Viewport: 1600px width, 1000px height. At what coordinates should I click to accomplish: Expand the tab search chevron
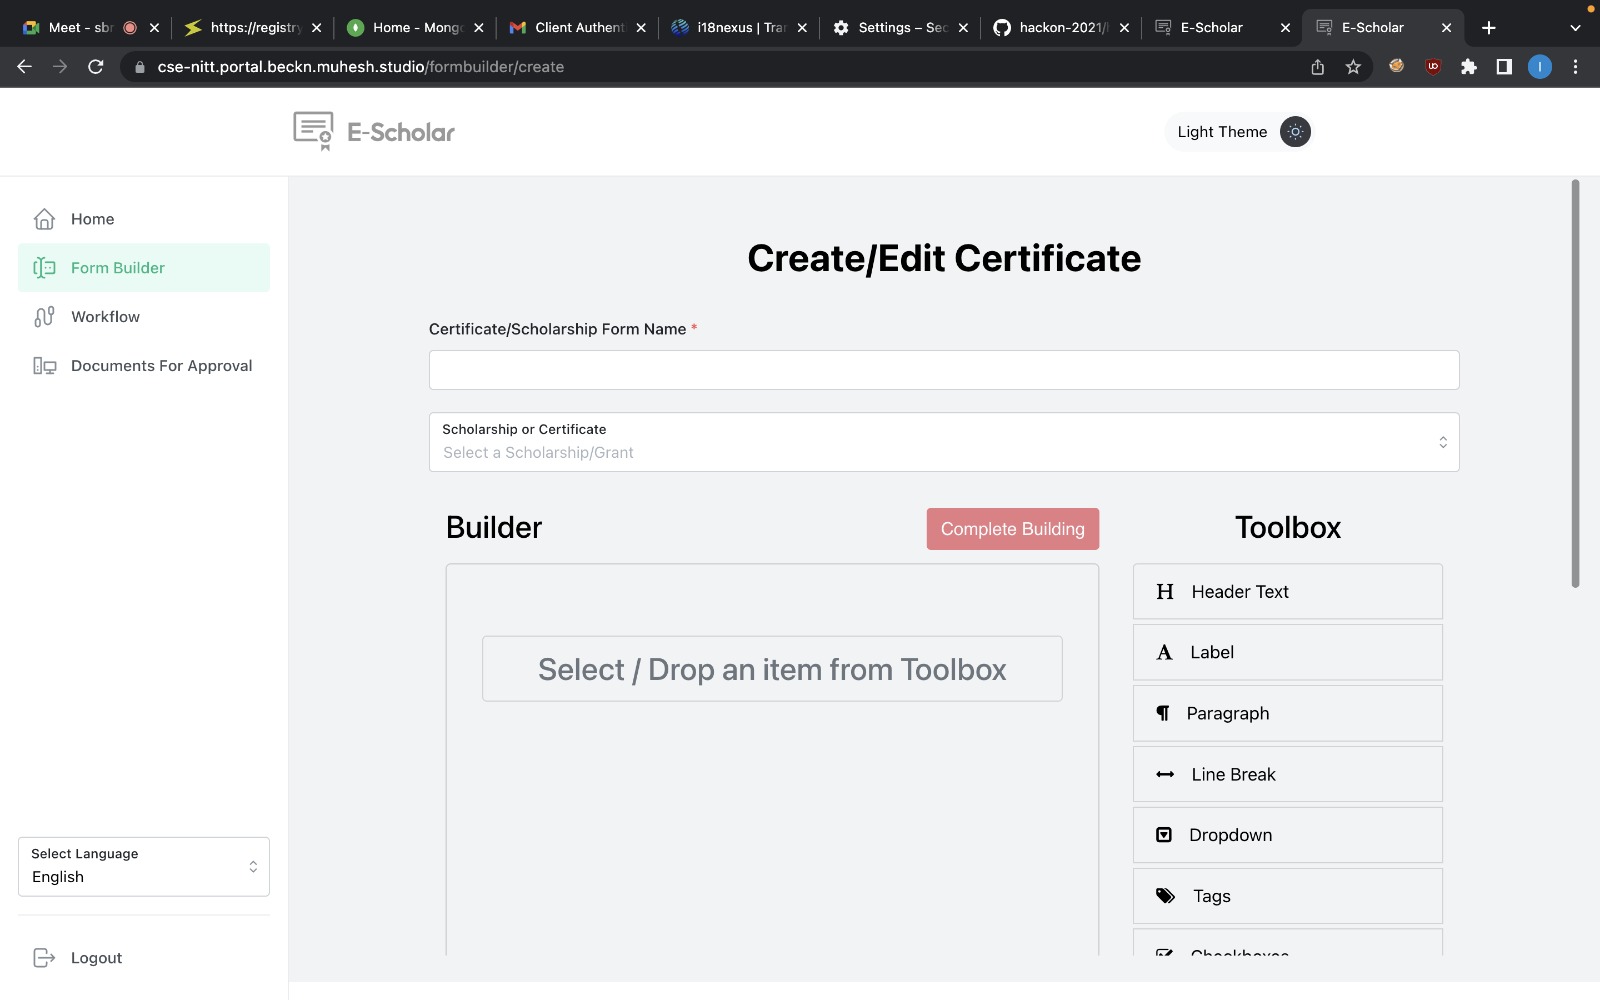coord(1575,28)
